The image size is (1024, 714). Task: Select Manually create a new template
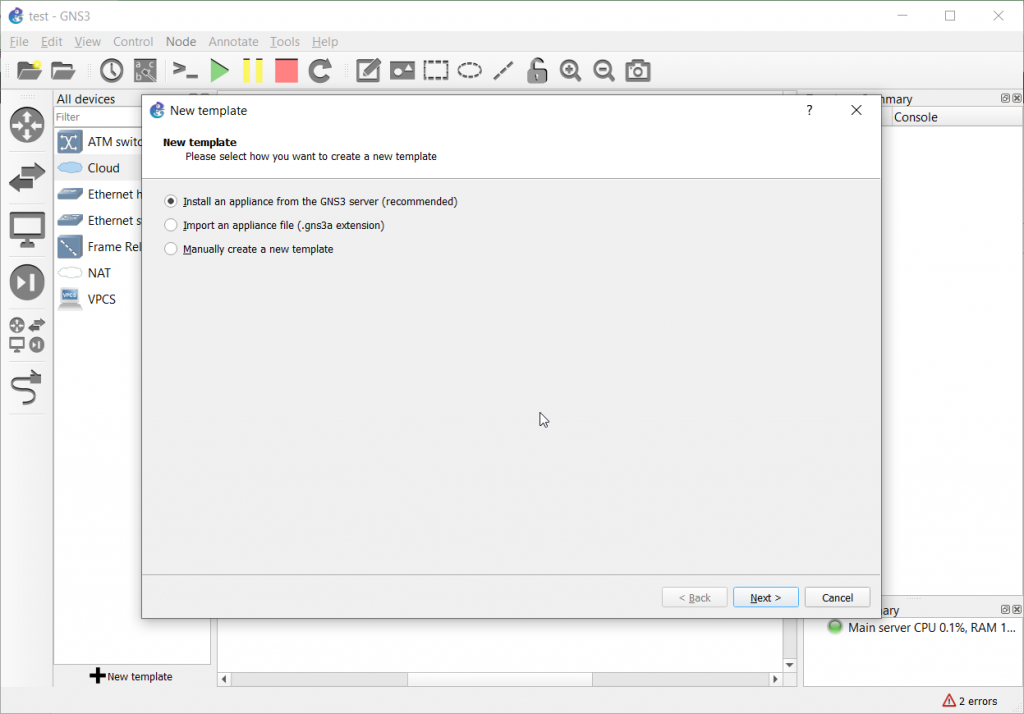pos(249,249)
